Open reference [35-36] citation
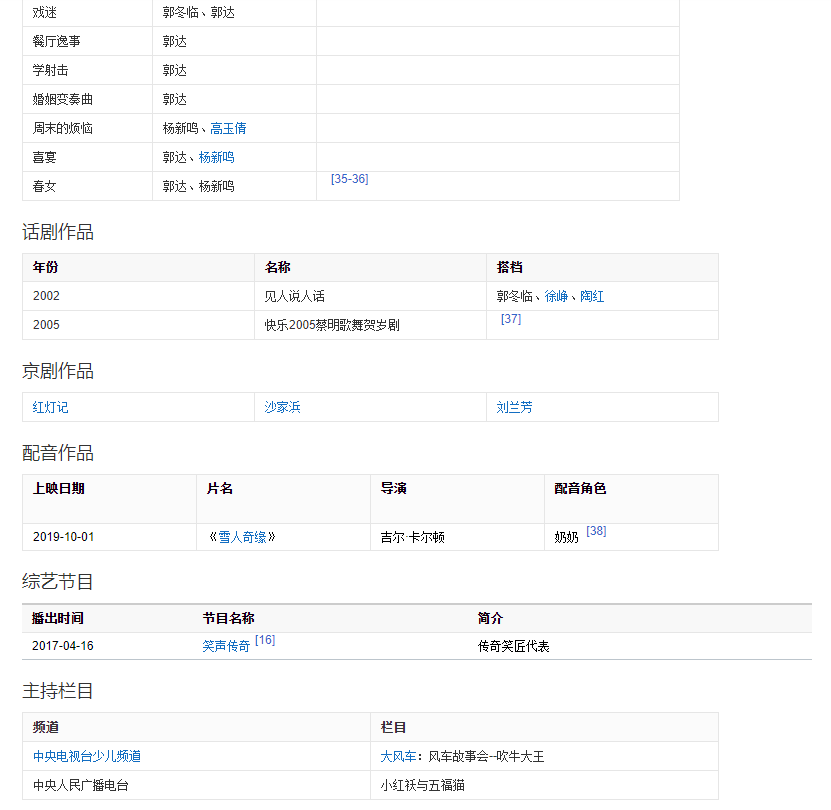This screenshot has height=810, width=831. 349,179
